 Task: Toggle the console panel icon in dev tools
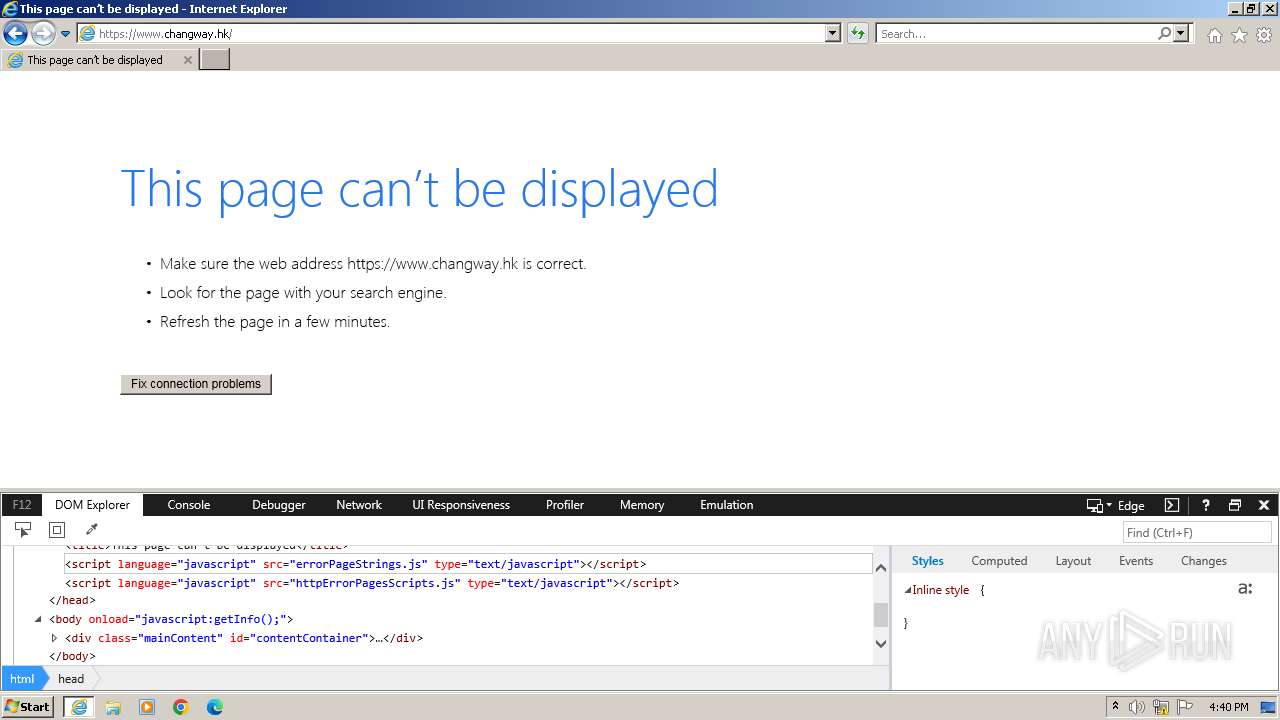tap(1172, 505)
